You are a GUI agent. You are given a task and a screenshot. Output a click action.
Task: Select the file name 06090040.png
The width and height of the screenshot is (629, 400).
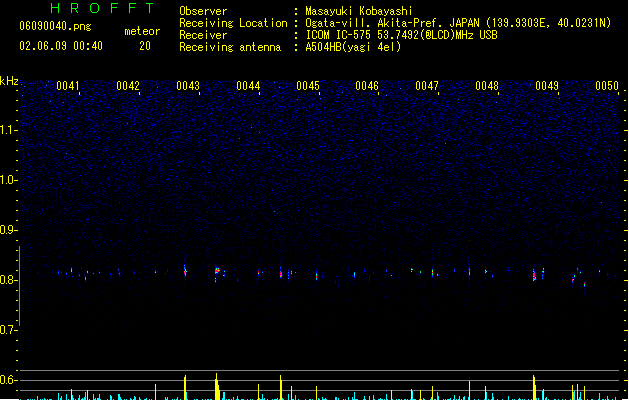pyautogui.click(x=55, y=26)
